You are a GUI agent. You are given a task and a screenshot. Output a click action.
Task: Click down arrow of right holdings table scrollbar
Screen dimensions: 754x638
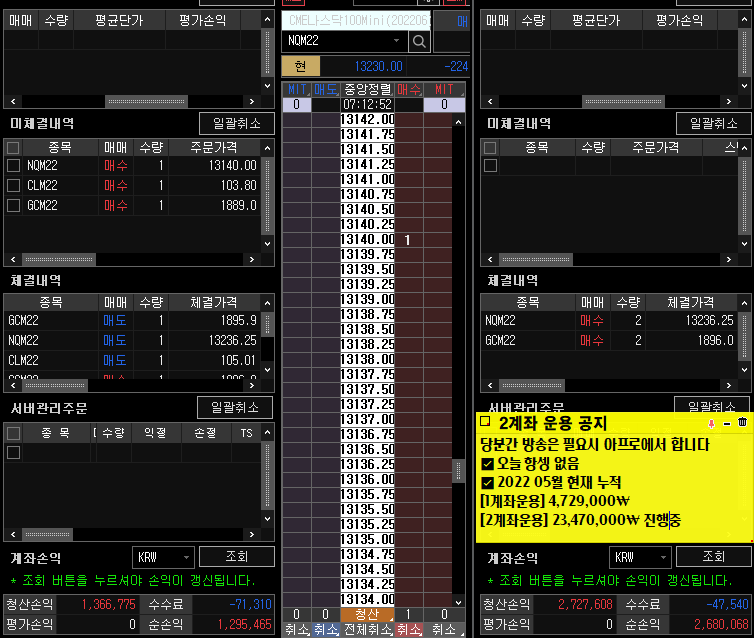(x=744, y=86)
